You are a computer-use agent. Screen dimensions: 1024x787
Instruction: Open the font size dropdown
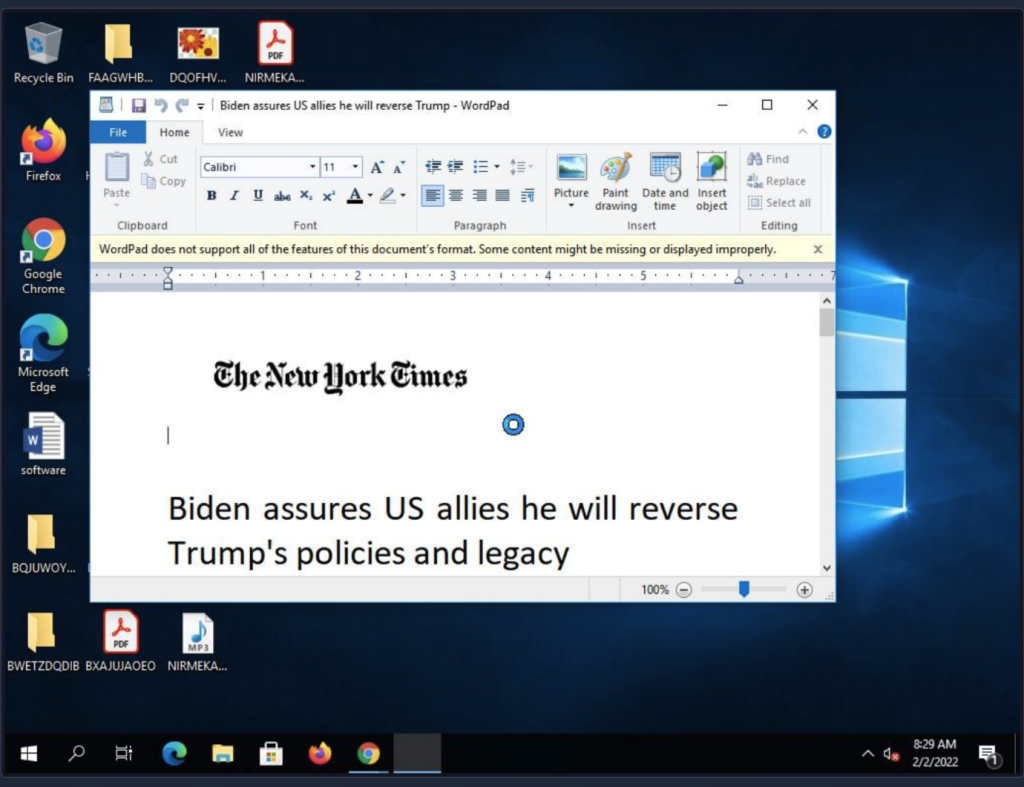(356, 167)
